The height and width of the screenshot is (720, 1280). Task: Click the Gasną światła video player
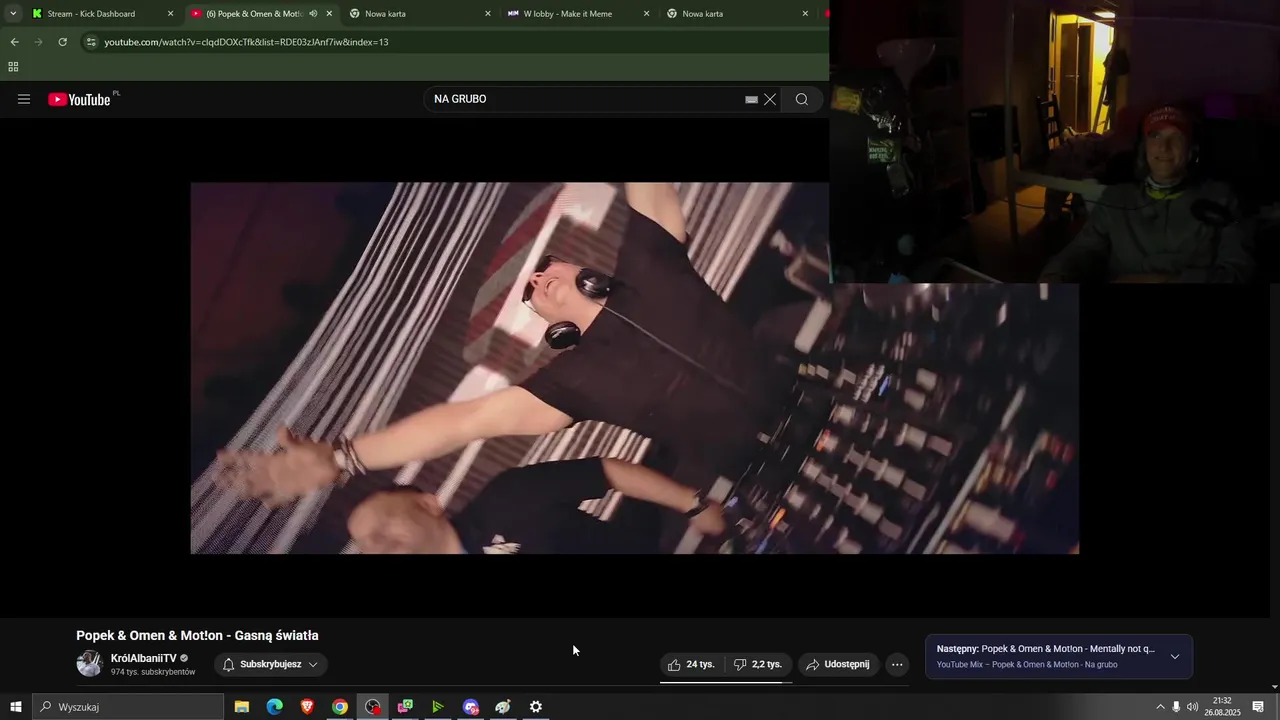(635, 368)
